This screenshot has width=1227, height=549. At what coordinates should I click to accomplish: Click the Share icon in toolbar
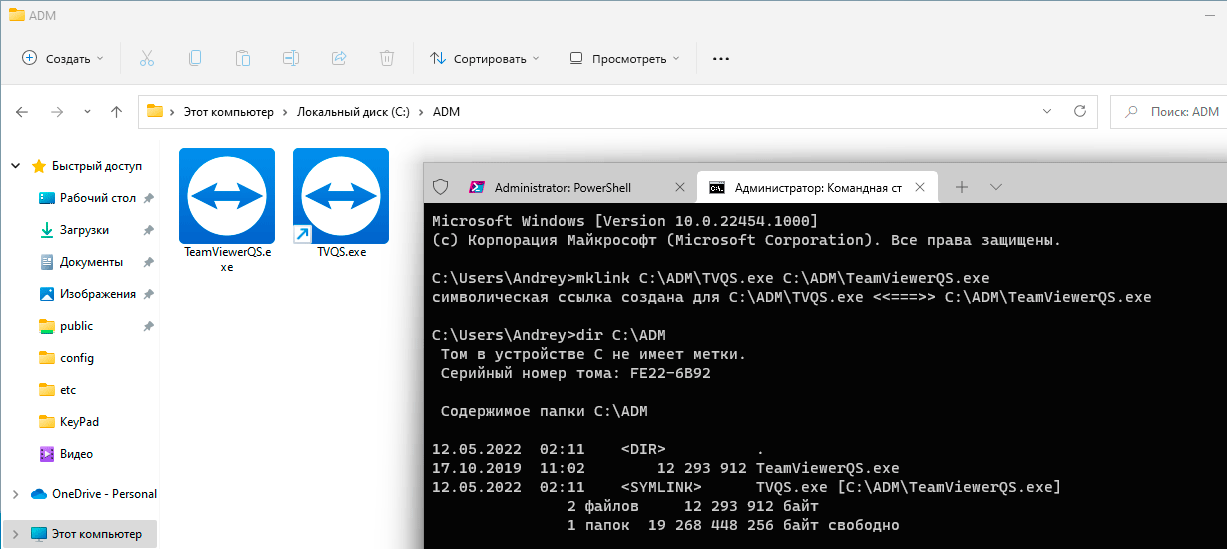tap(339, 58)
